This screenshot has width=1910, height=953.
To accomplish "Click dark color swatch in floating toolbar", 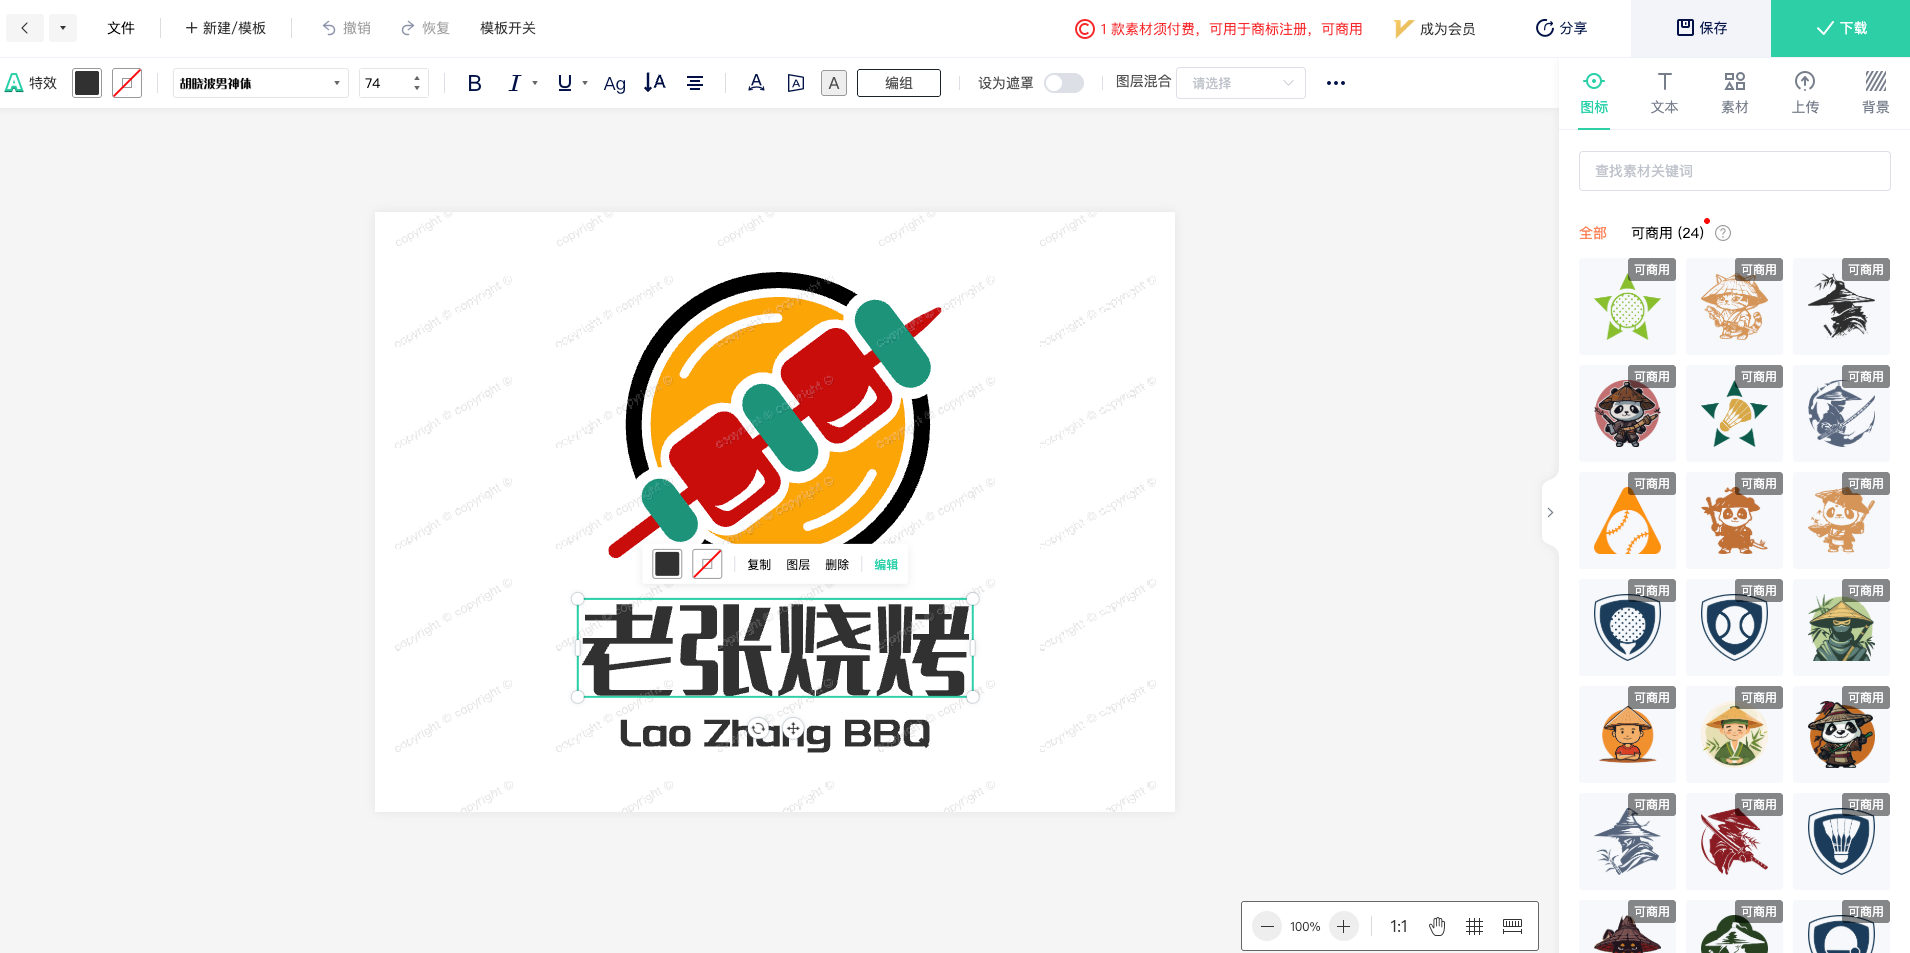I will (x=667, y=564).
